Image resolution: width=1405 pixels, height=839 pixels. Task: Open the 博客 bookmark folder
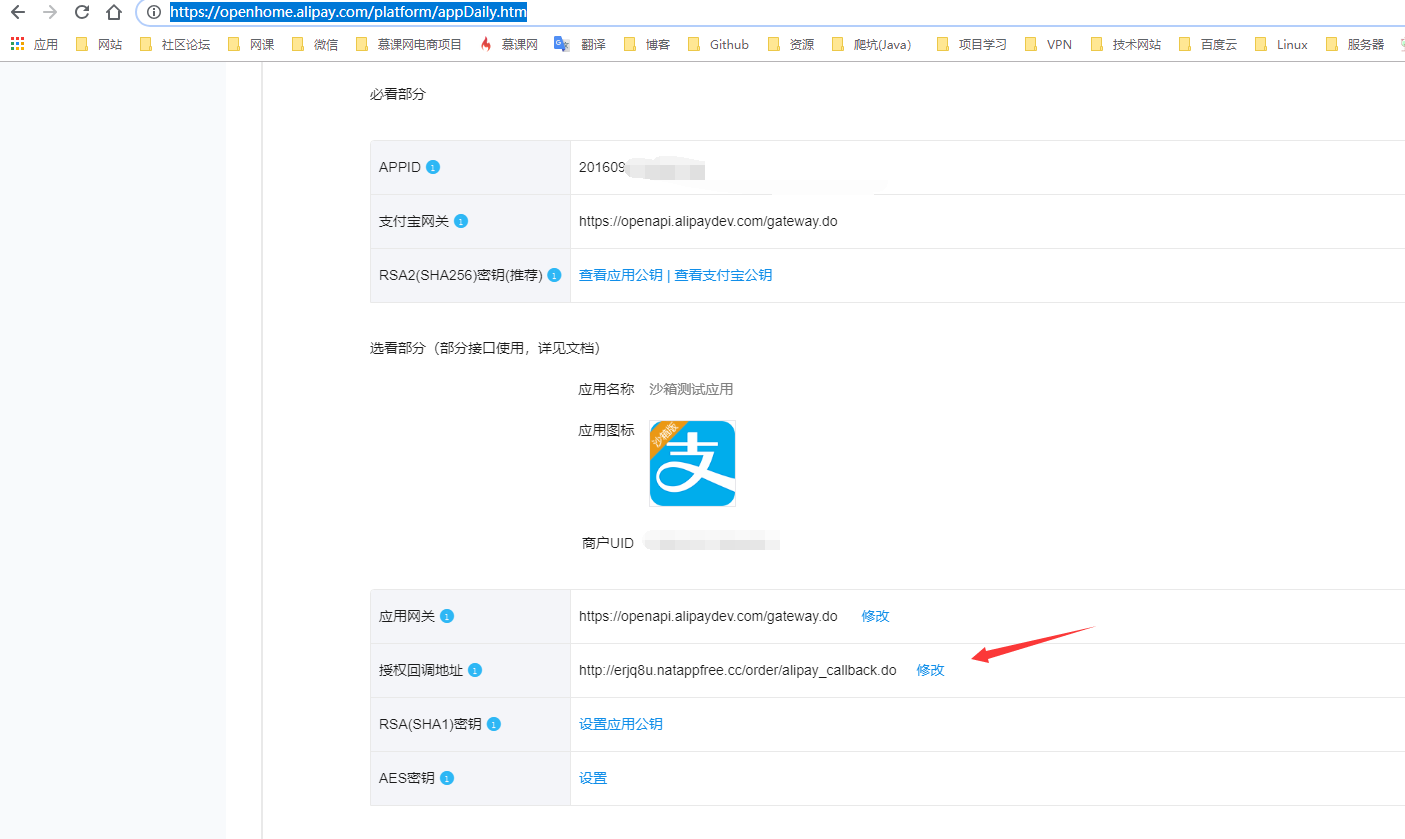click(x=647, y=44)
